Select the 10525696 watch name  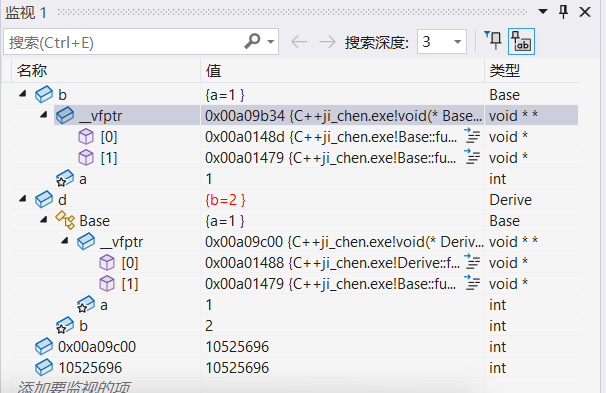click(x=90, y=367)
